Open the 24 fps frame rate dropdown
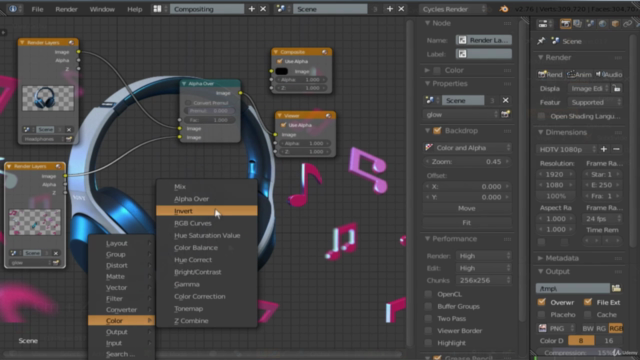This screenshot has height=360, width=640. (602, 219)
